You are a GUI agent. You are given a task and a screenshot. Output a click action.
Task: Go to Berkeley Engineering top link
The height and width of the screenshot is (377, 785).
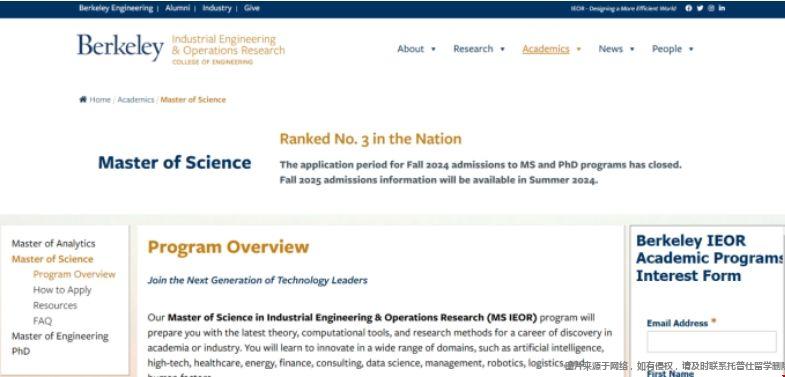coord(116,8)
